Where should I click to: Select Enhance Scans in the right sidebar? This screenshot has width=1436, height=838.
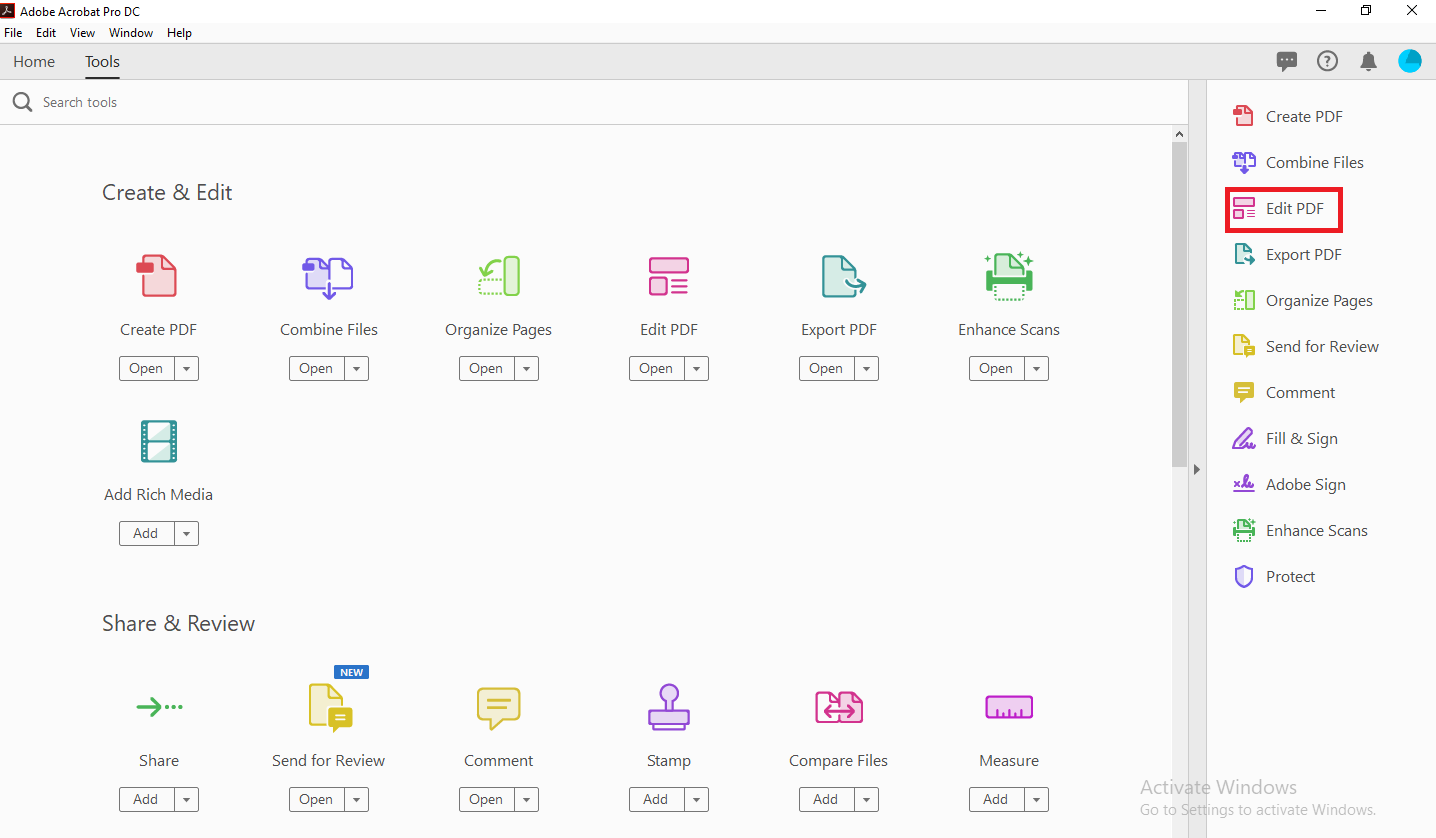click(x=1300, y=530)
